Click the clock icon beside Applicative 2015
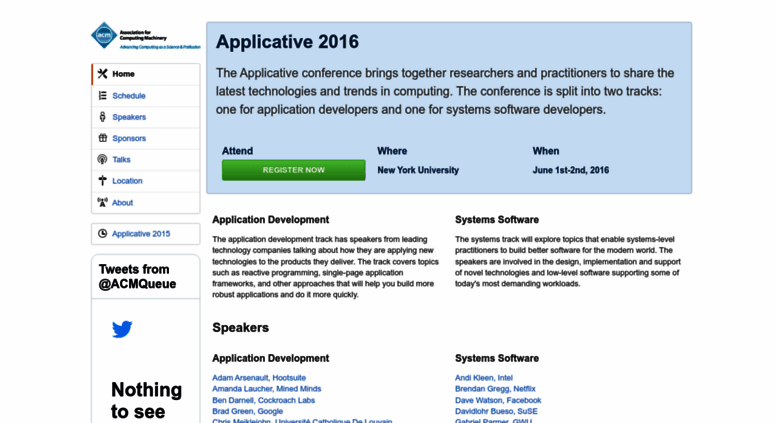This screenshot has width=777, height=423. pos(103,234)
